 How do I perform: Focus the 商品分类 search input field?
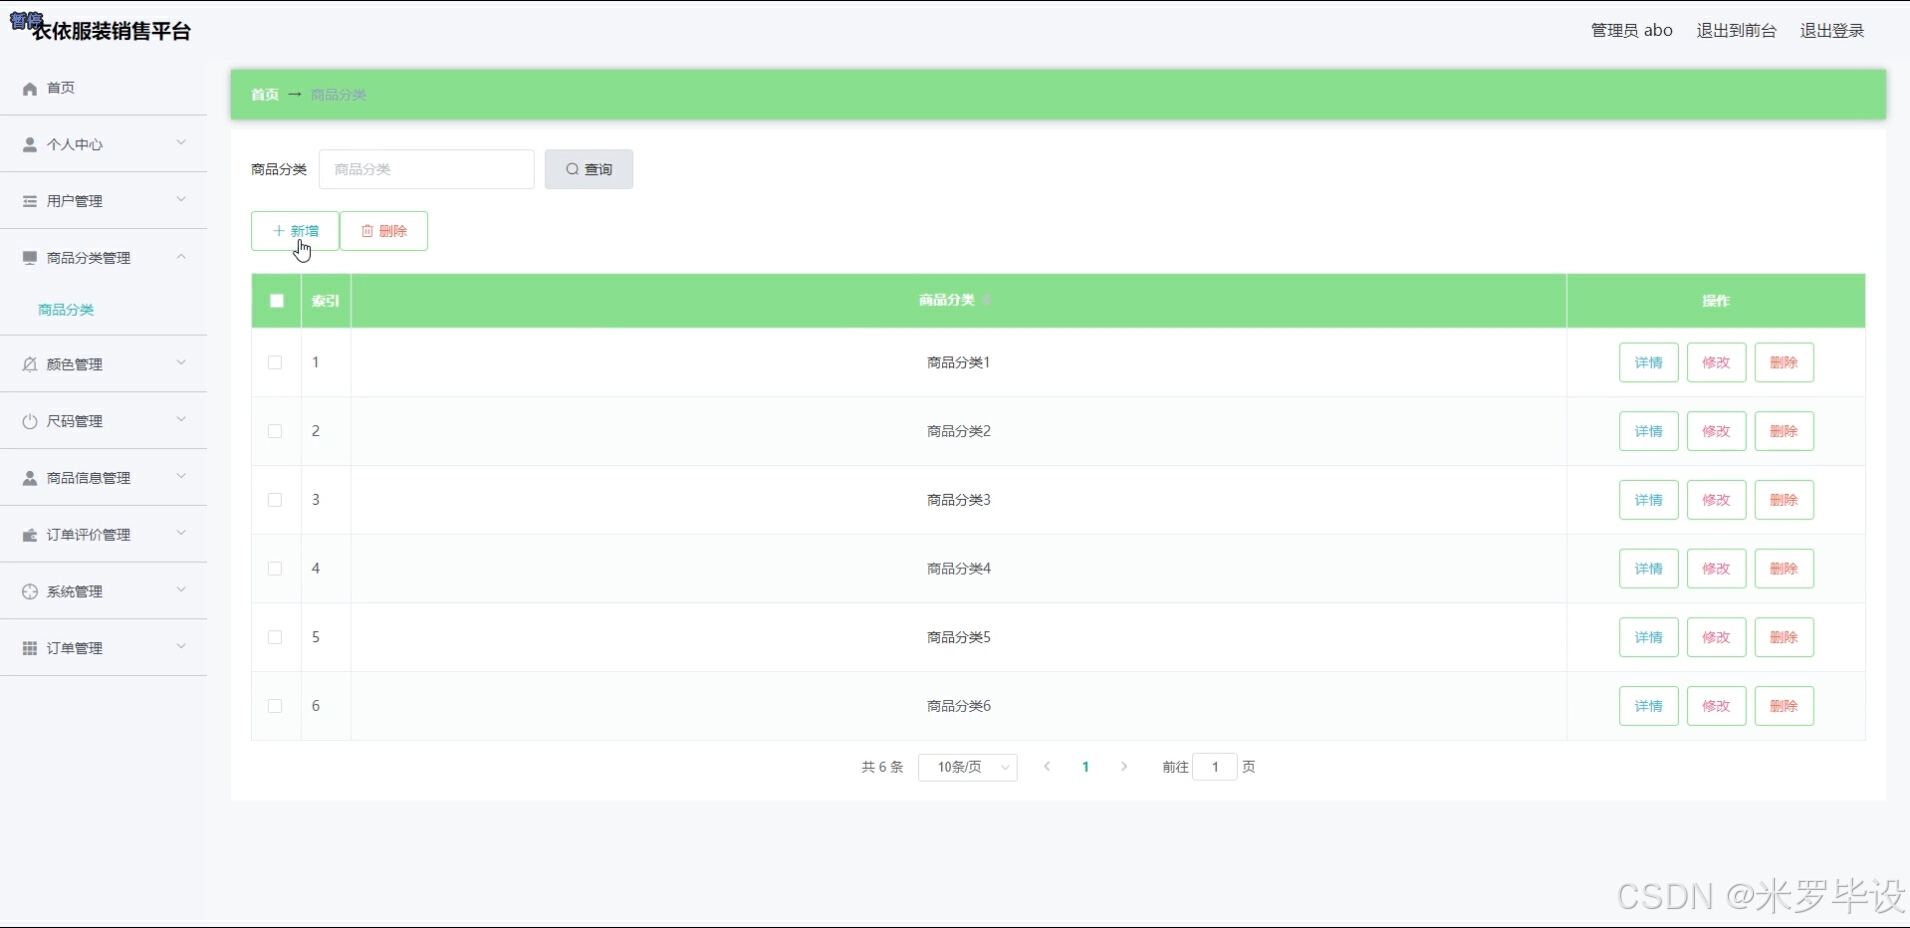pos(427,169)
